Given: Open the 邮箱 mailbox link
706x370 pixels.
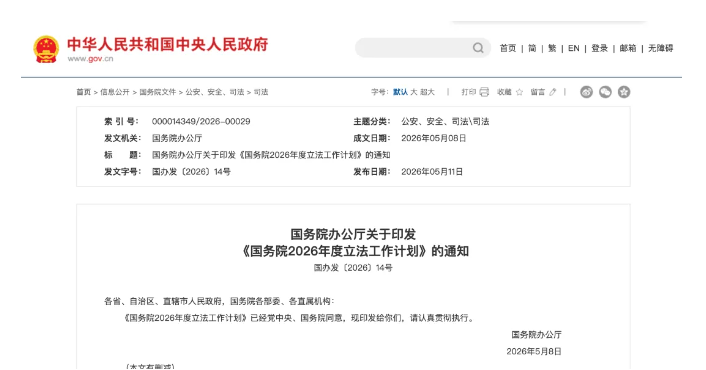Looking at the screenshot, I should pyautogui.click(x=628, y=48).
